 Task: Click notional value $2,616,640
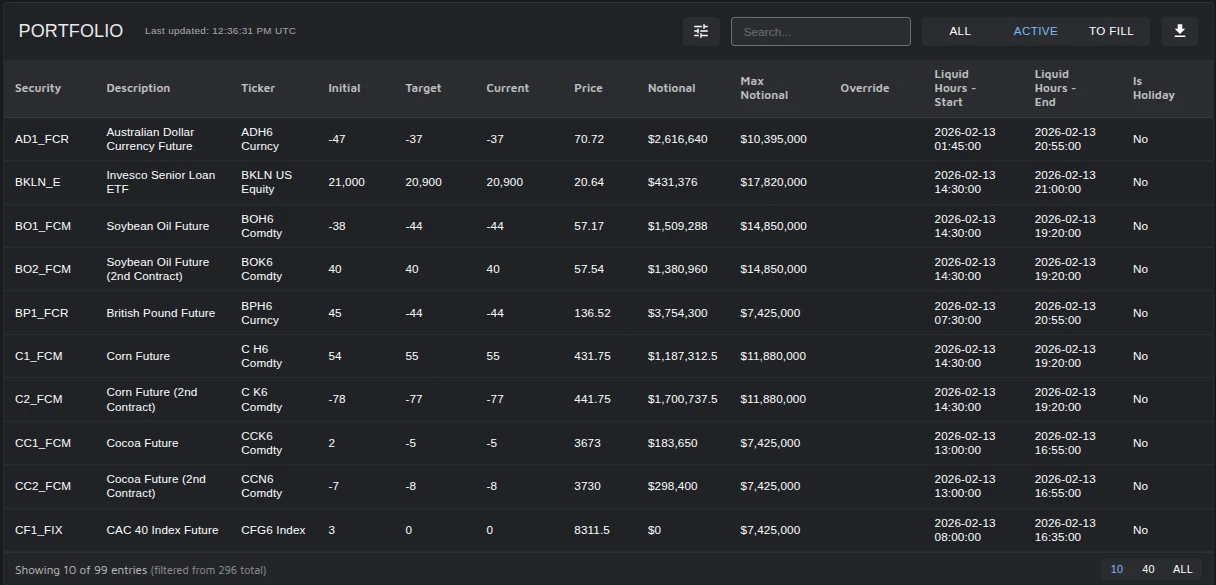(x=677, y=139)
